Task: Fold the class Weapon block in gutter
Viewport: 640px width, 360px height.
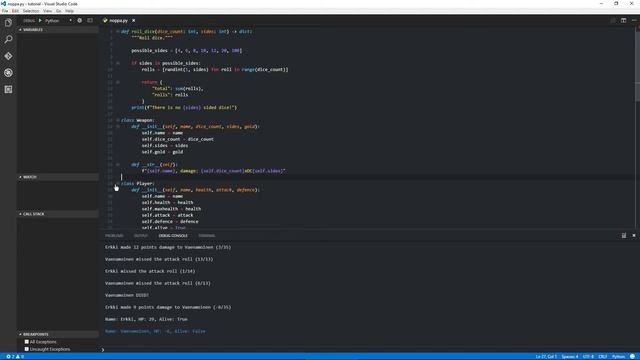Action: click(x=118, y=120)
